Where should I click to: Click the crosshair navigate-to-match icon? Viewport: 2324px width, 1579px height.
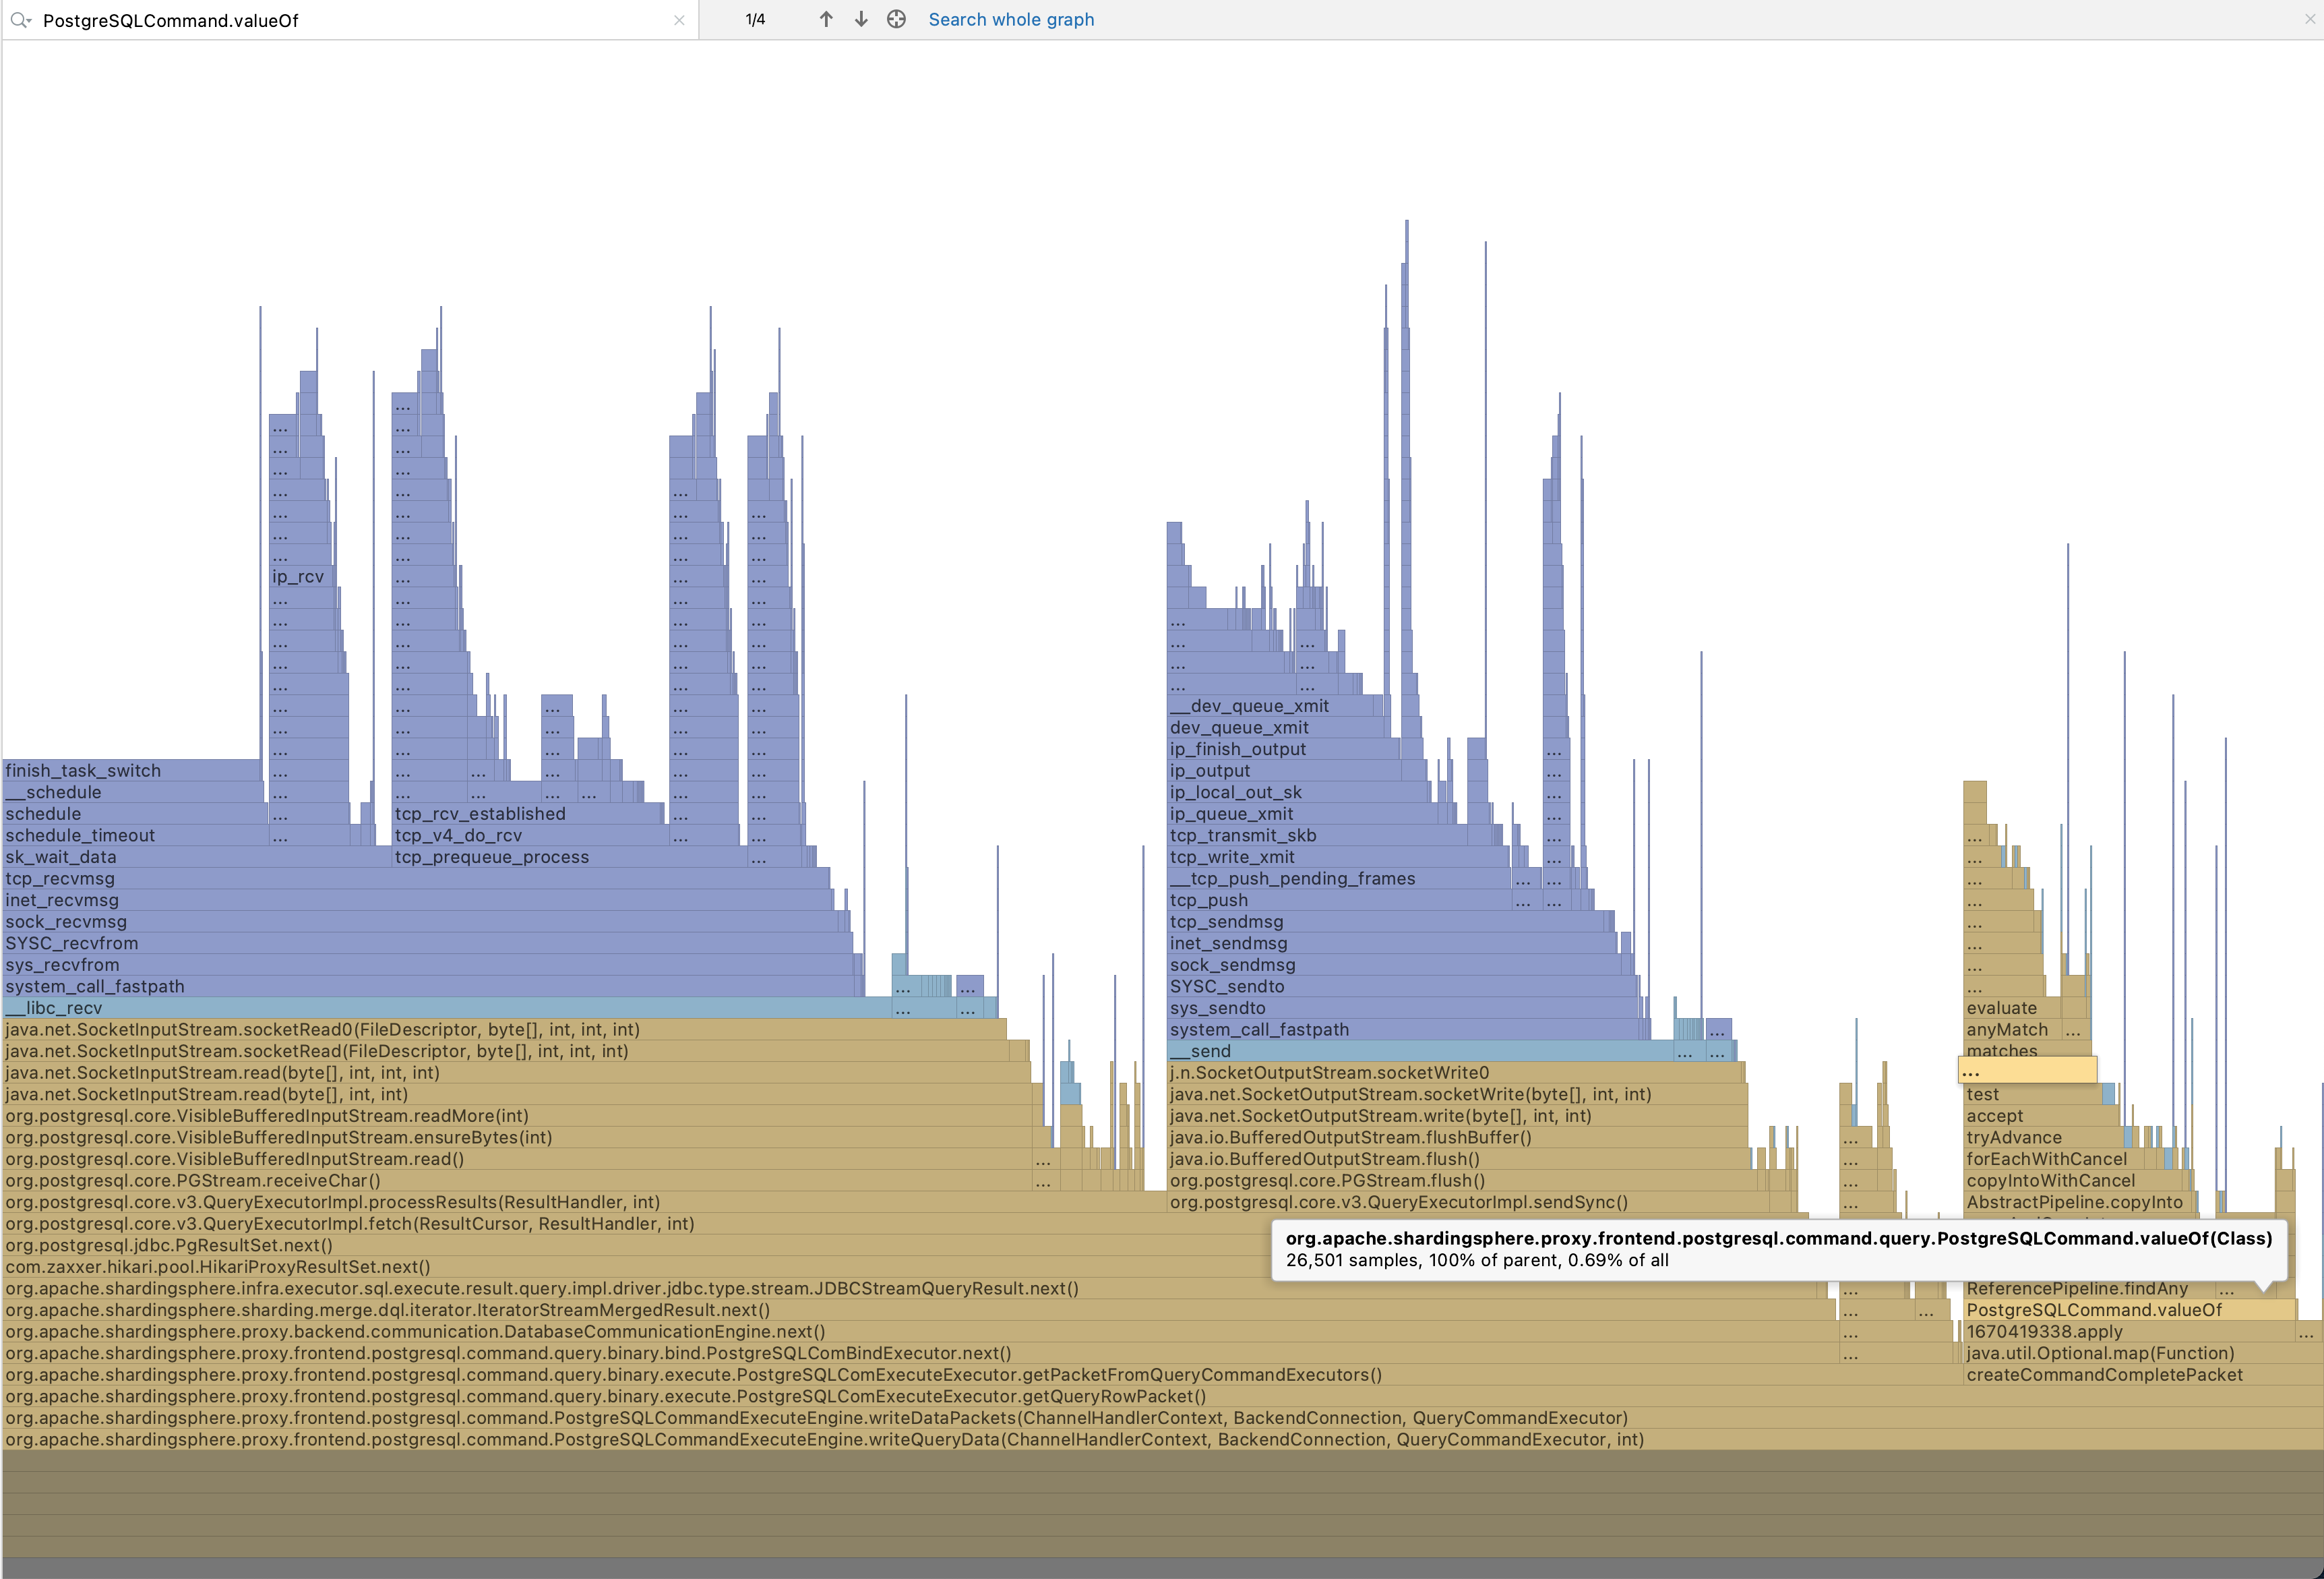pos(896,20)
